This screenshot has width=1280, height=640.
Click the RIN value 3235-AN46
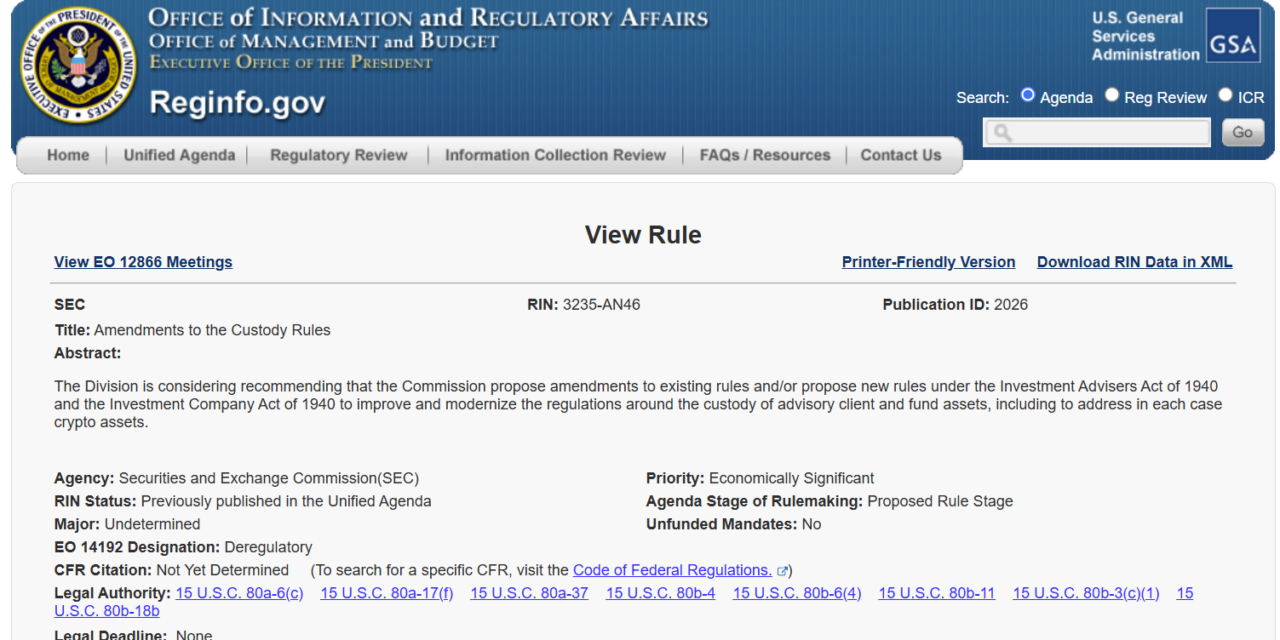pyautogui.click(x=601, y=304)
